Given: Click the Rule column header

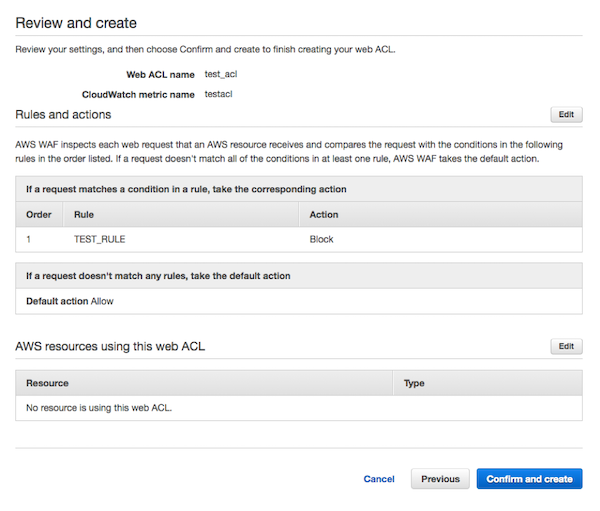Looking at the screenshot, I should [x=84, y=214].
